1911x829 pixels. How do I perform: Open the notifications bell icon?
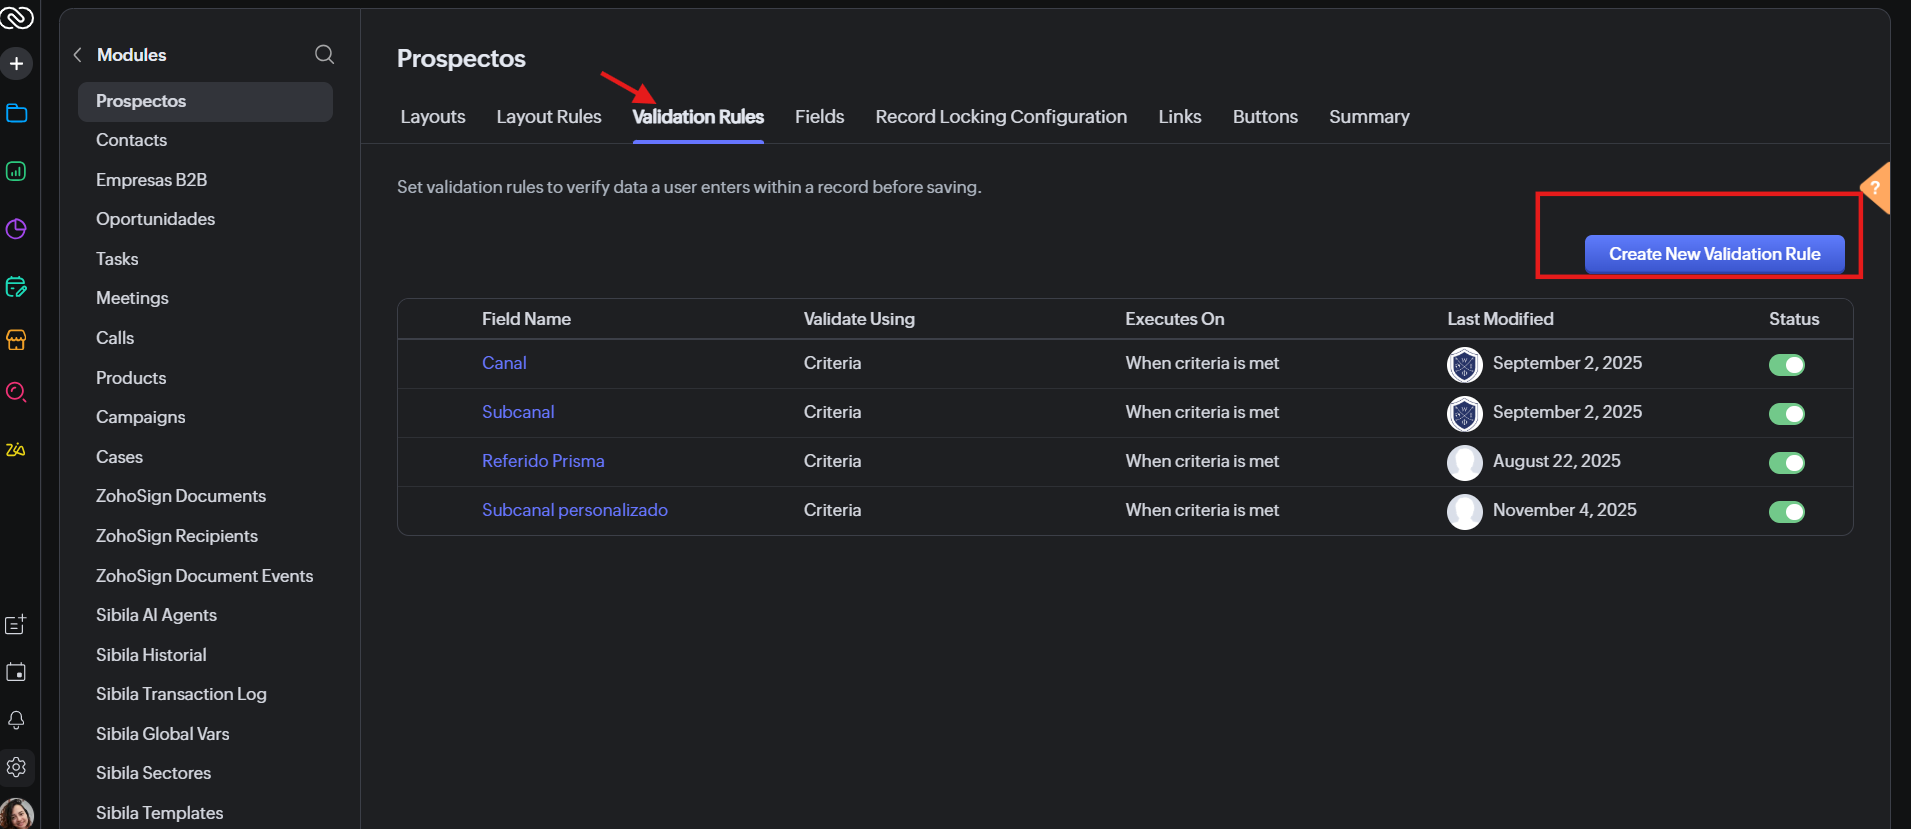click(17, 720)
